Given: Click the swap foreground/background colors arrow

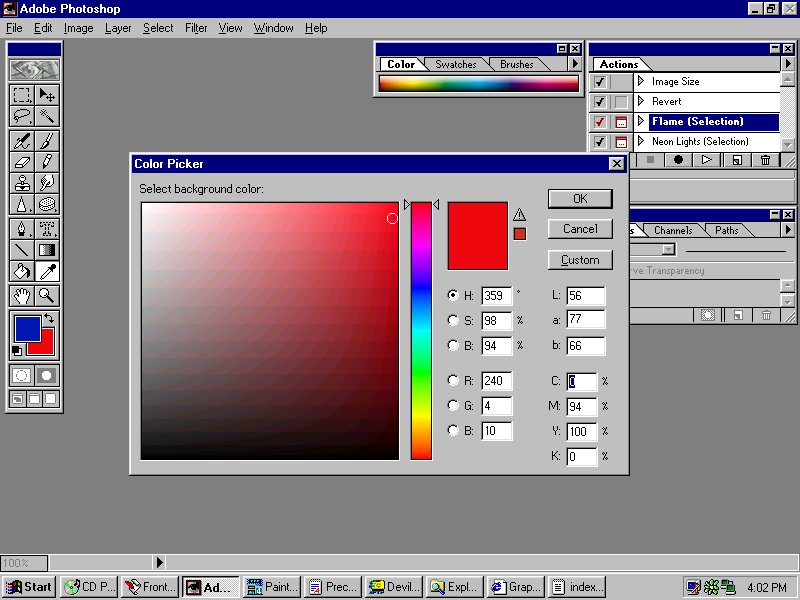Looking at the screenshot, I should (49, 319).
